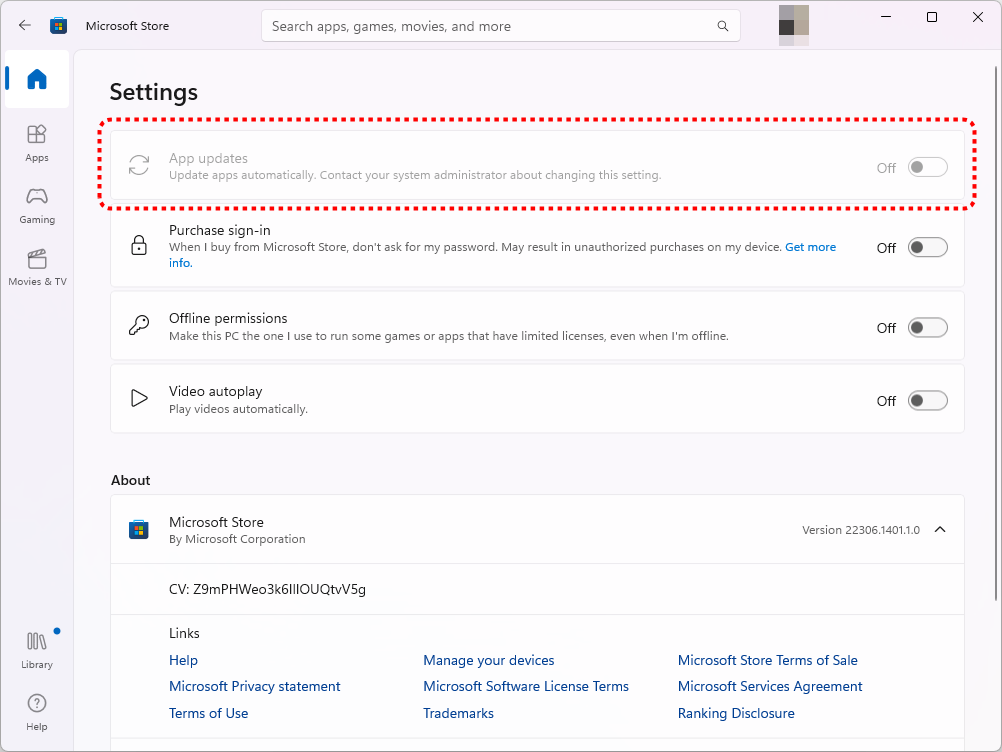Open the Home section in sidebar
This screenshot has width=1002, height=752.
[37, 79]
